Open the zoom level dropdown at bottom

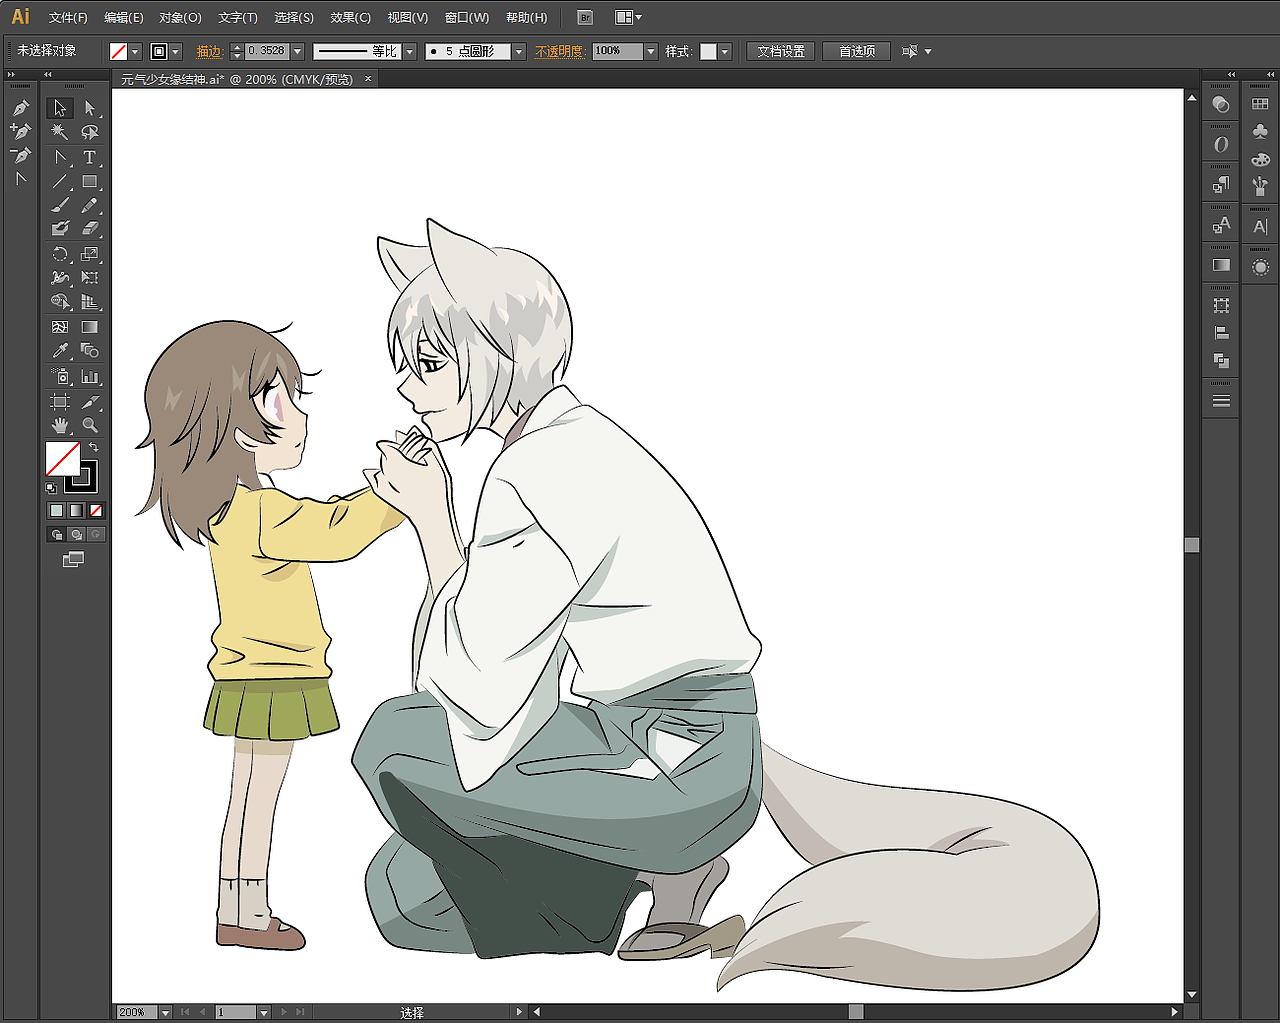(166, 1012)
